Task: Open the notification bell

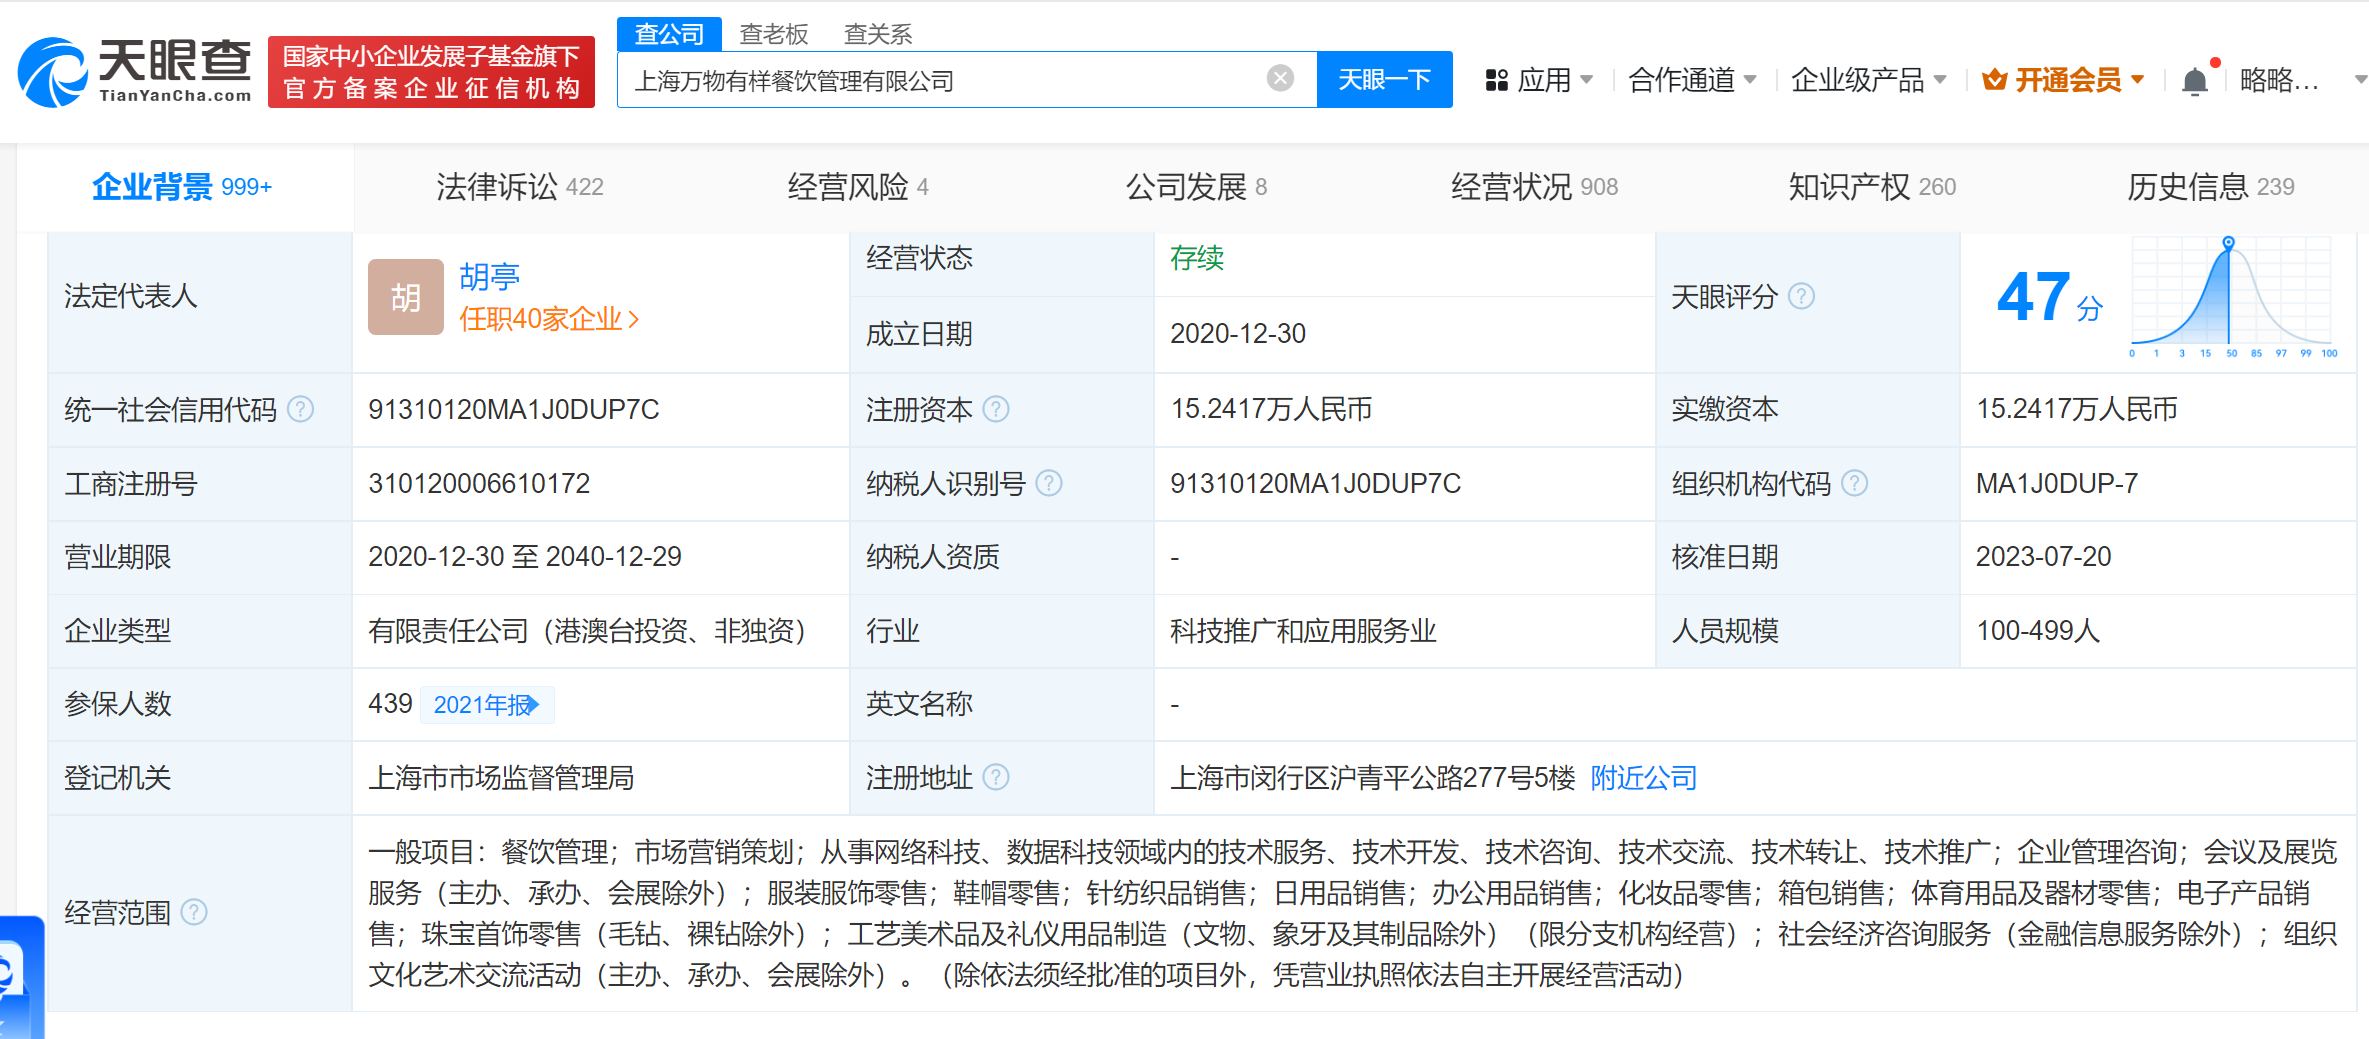Action: (x=2196, y=80)
